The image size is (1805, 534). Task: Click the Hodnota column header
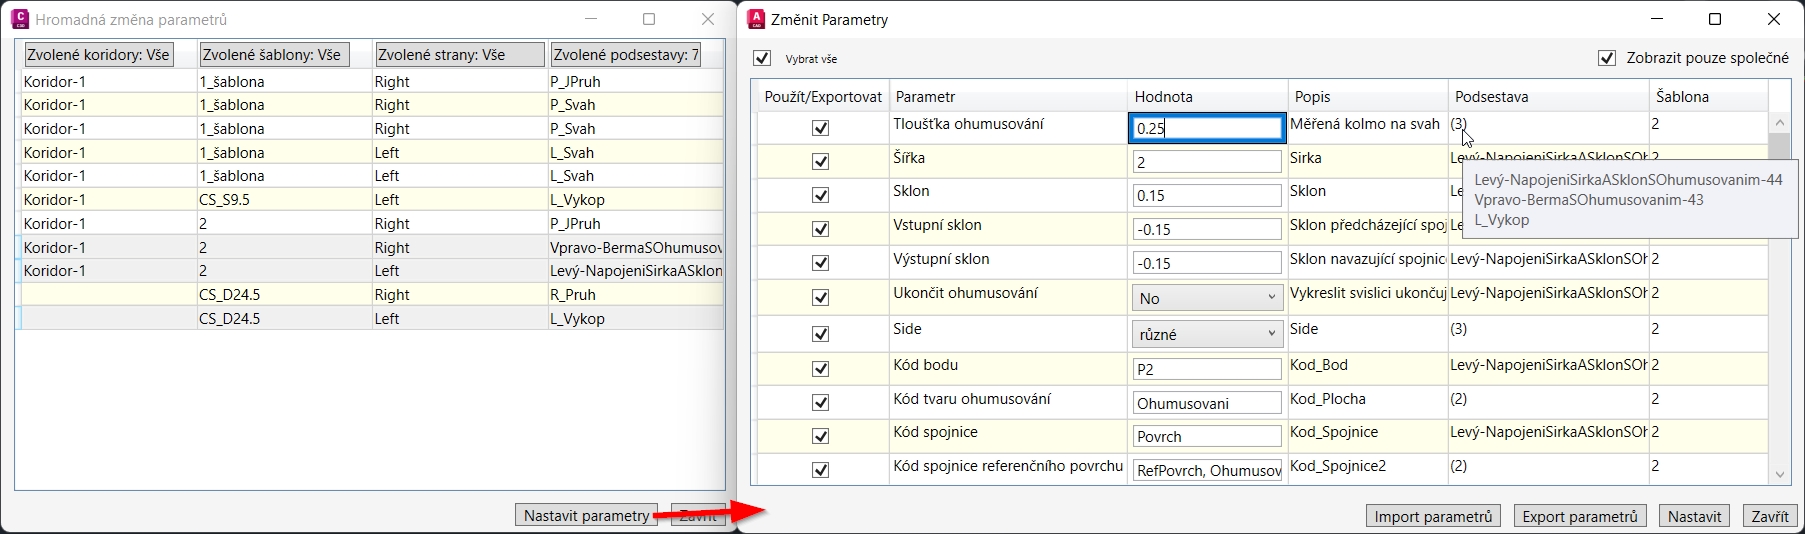point(1206,97)
